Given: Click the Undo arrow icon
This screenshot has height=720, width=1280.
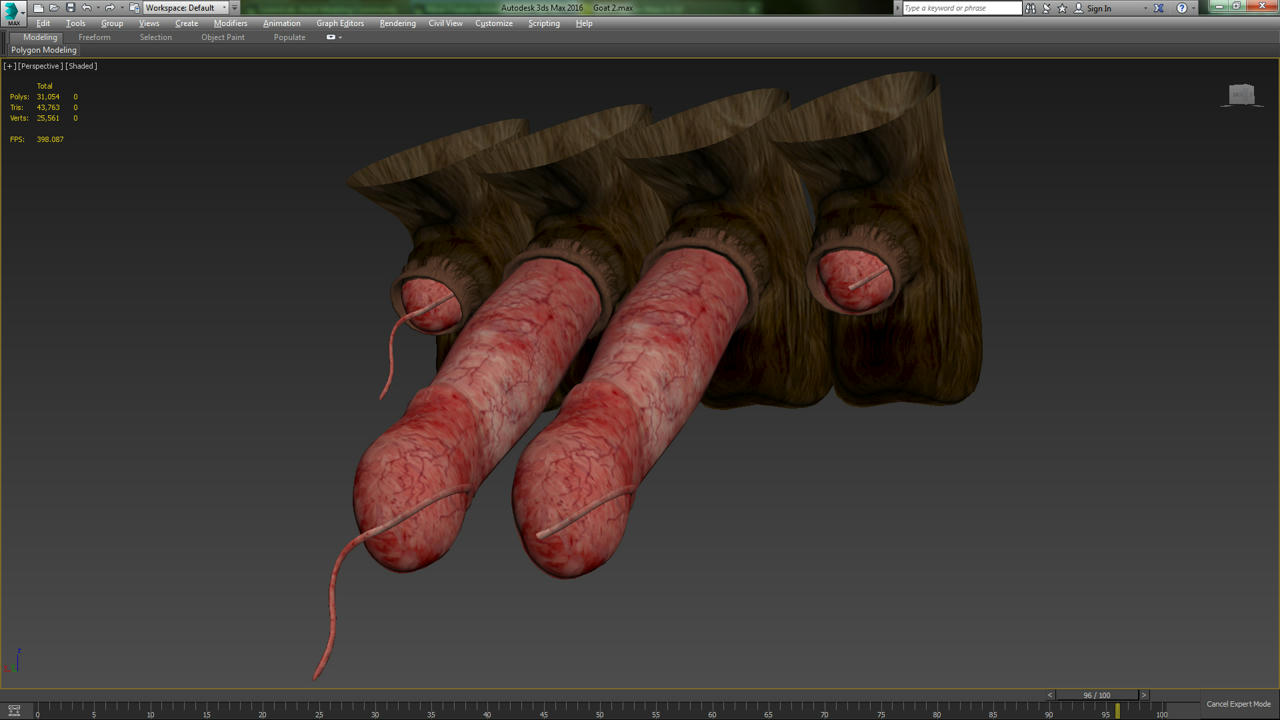Looking at the screenshot, I should (86, 8).
